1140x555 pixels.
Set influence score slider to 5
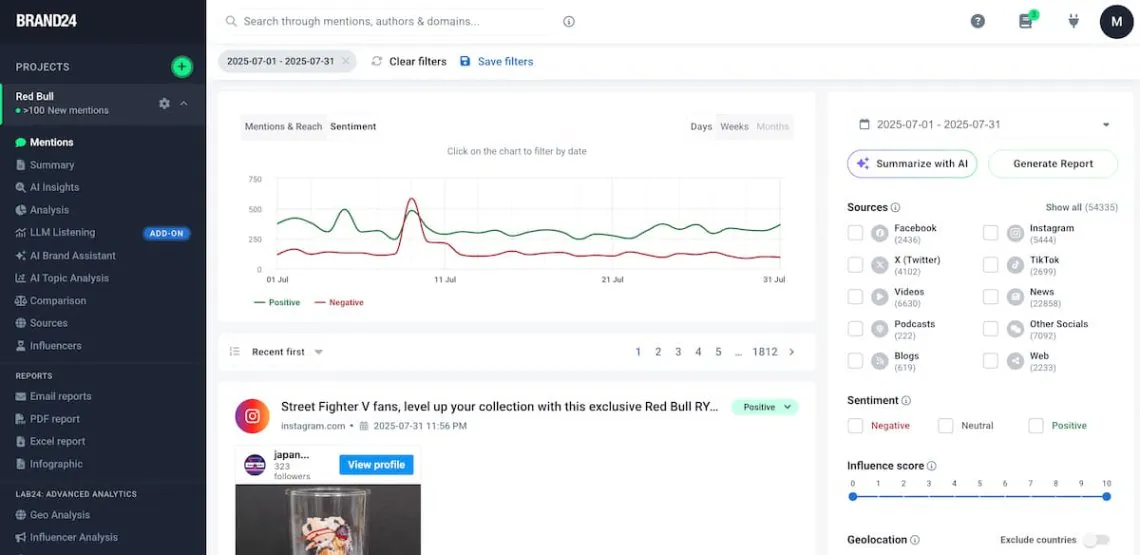(979, 497)
